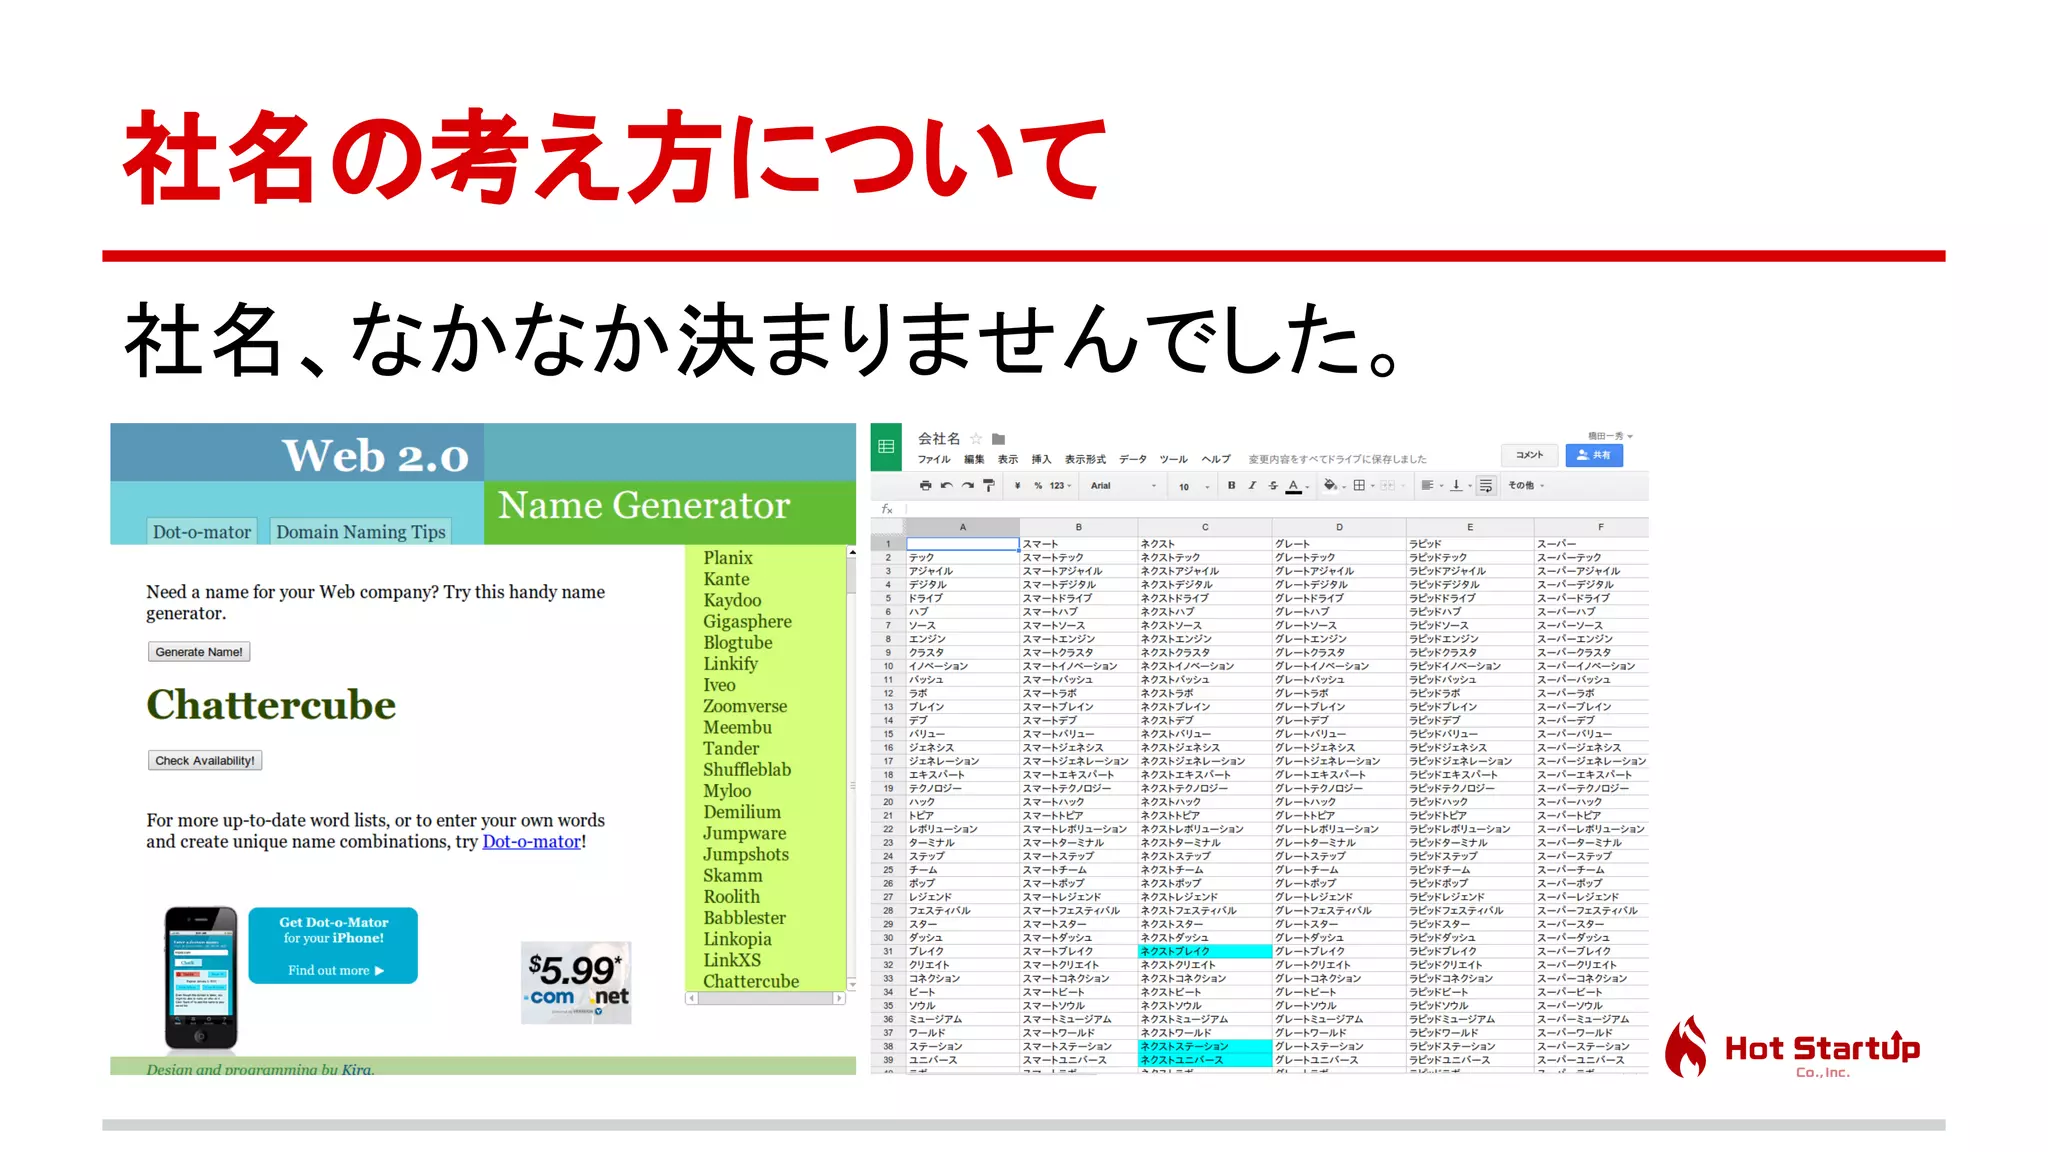The width and height of the screenshot is (2048, 1152).
Task: Star the 会社名 spreadsheet
Action: [x=976, y=439]
